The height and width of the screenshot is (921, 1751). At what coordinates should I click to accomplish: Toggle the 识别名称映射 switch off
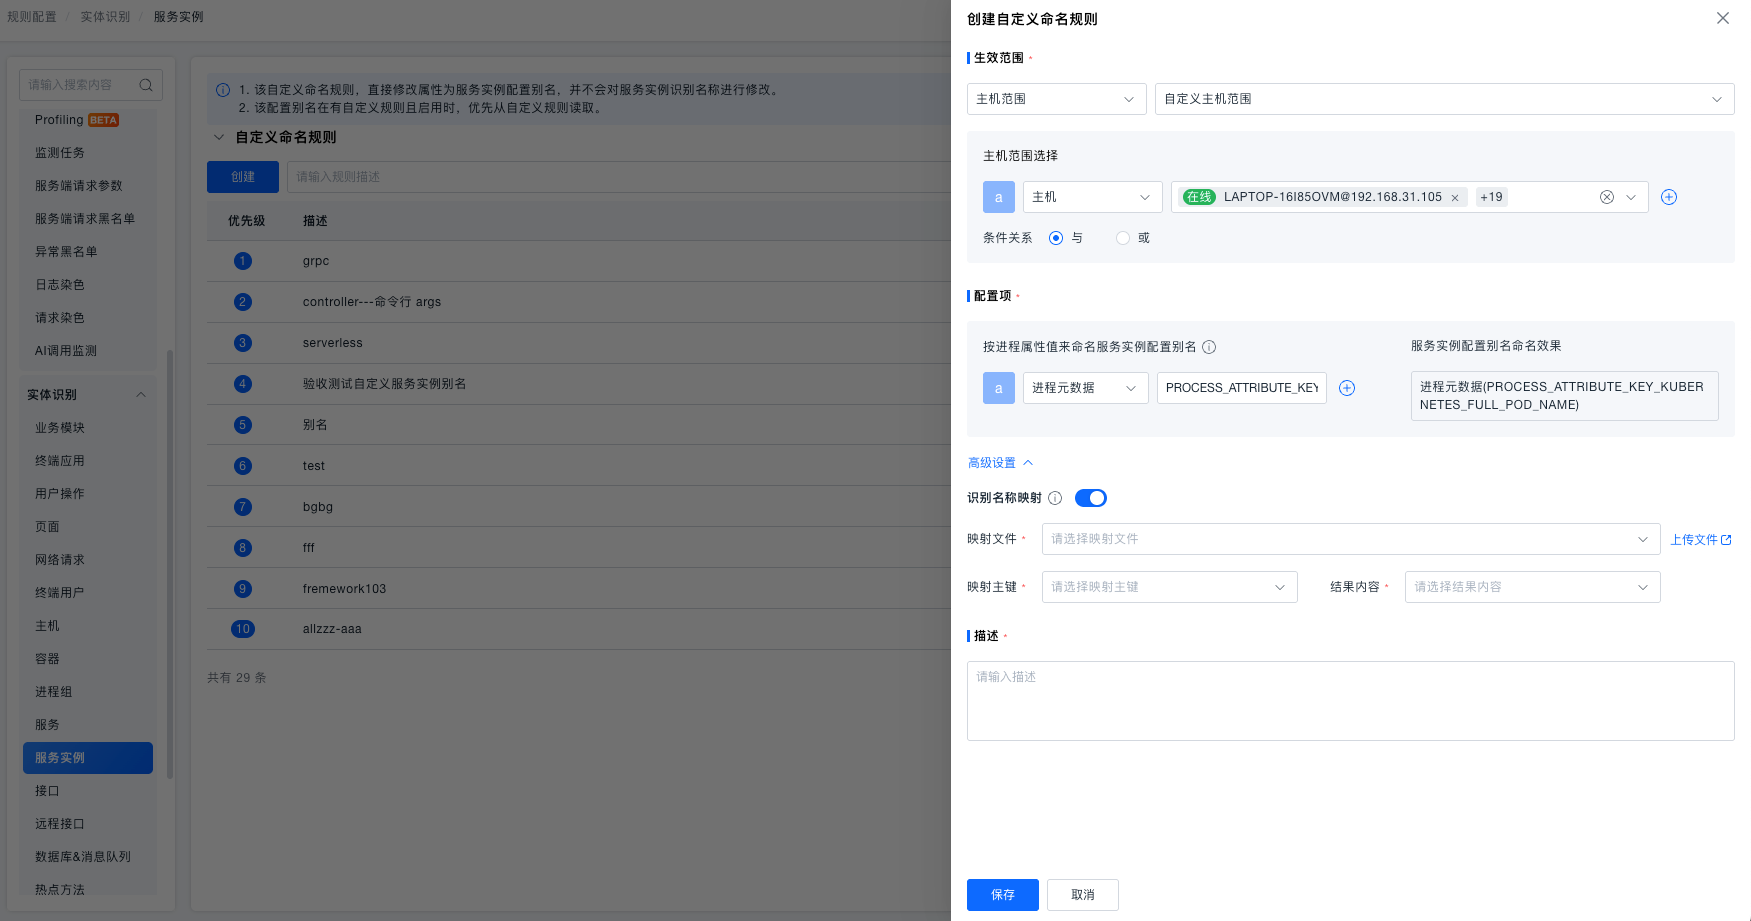(x=1091, y=498)
